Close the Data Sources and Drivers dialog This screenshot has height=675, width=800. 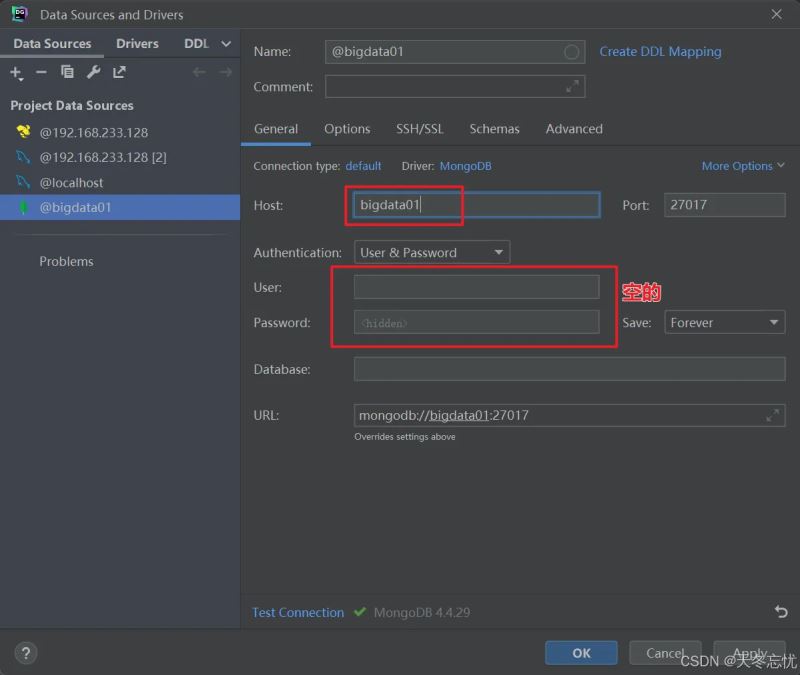click(777, 14)
